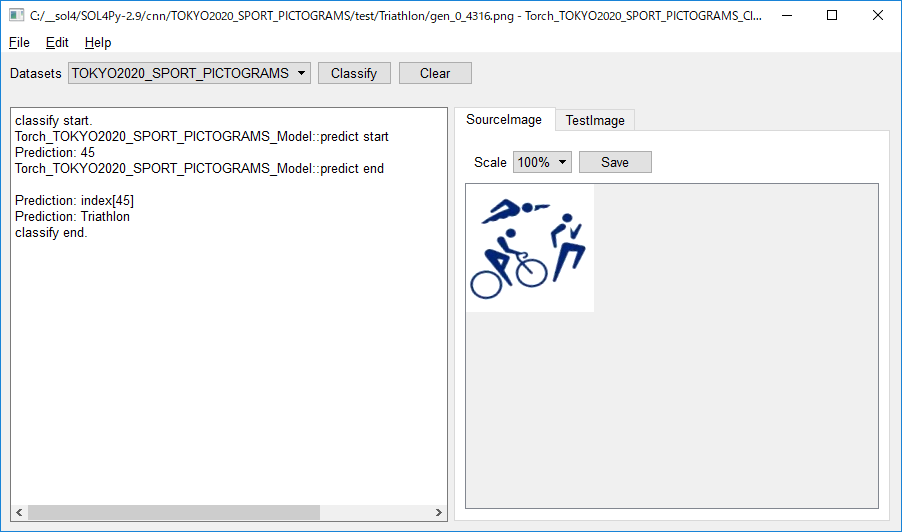This screenshot has width=902, height=532.
Task: Click the 'Prediction: Triathlon' output line
Action: point(72,216)
